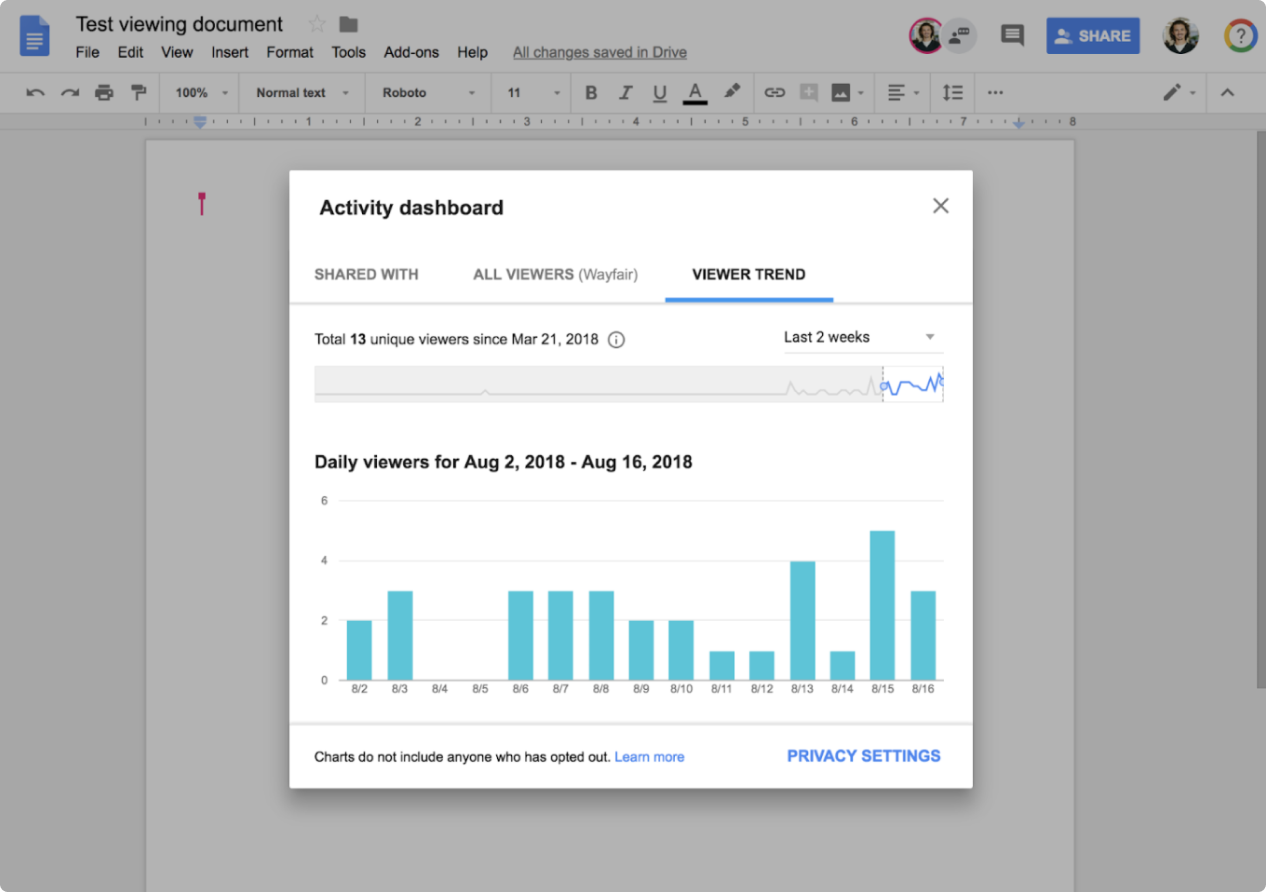Click the insert link icon

point(774,93)
